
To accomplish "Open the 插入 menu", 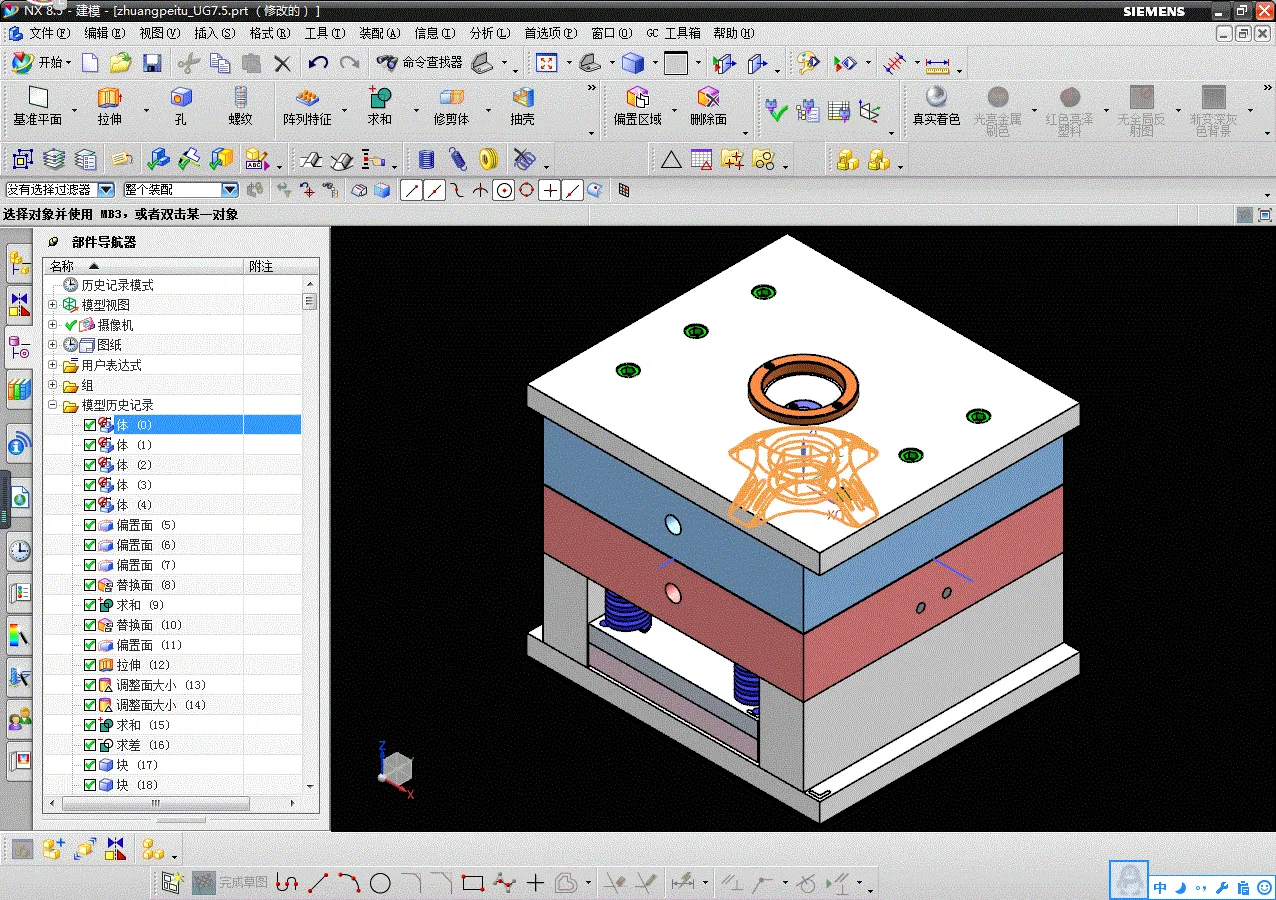I will pos(215,33).
